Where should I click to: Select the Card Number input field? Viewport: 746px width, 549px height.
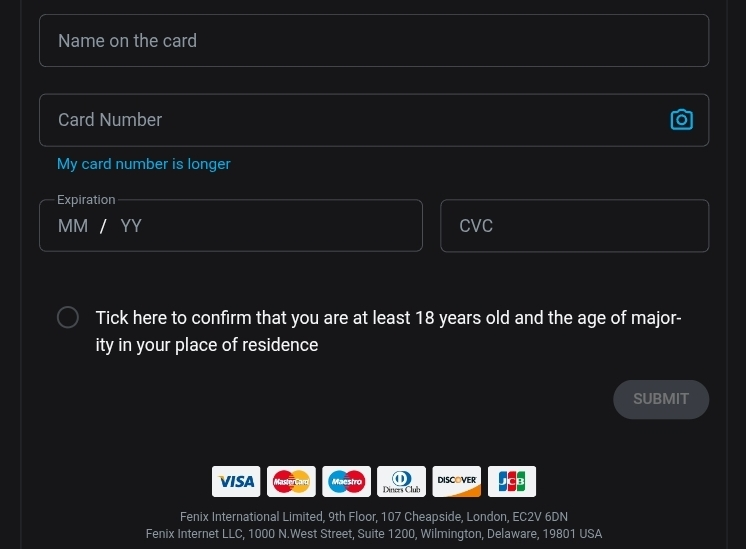click(350, 120)
